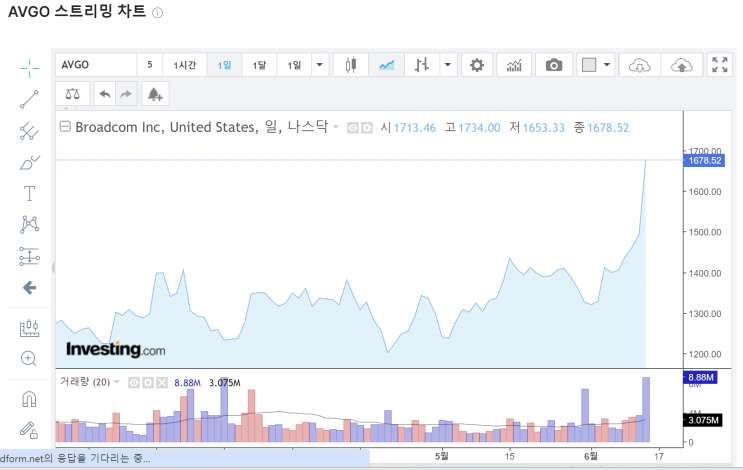Open the interval dropdown arrow

coord(320,65)
